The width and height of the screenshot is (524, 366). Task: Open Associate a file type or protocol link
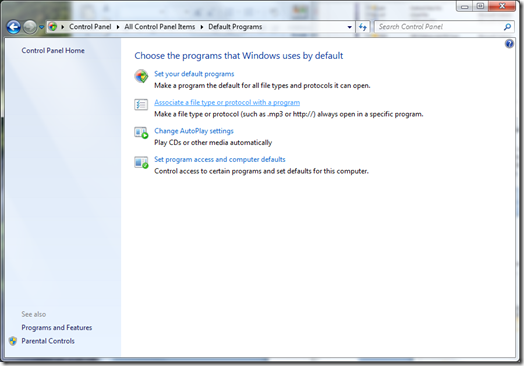[x=227, y=102]
